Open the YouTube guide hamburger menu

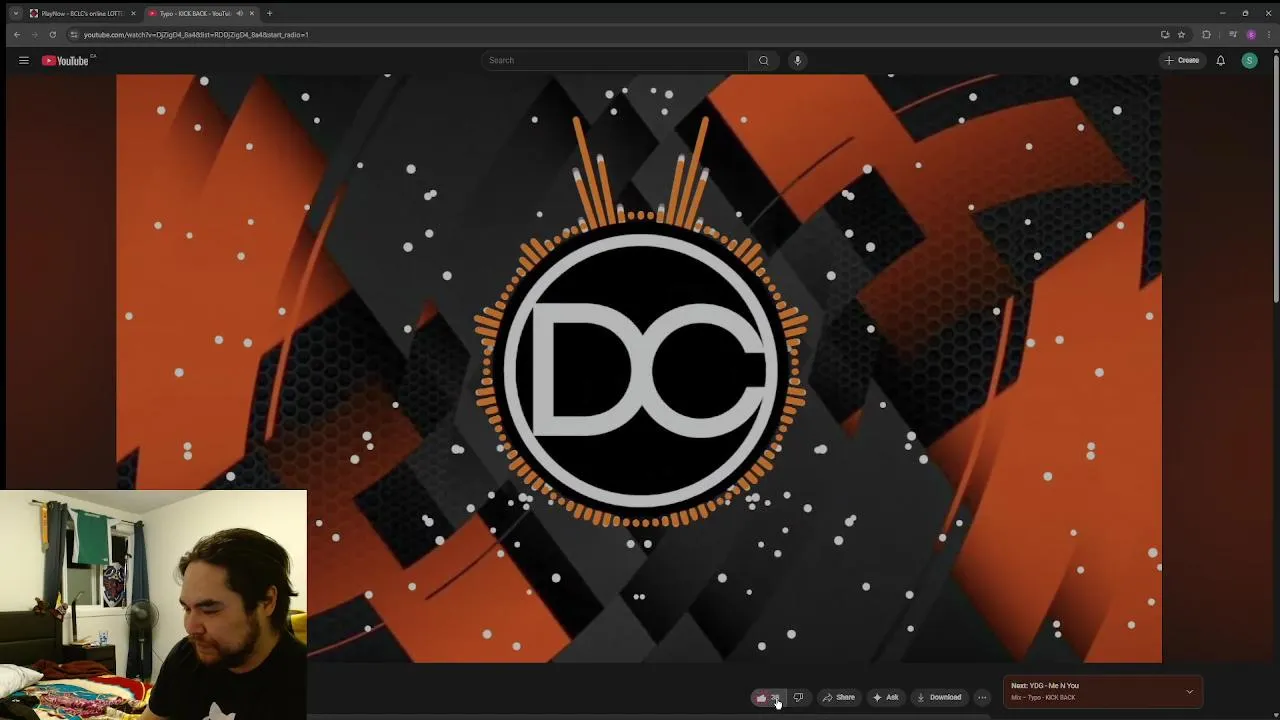[23, 60]
